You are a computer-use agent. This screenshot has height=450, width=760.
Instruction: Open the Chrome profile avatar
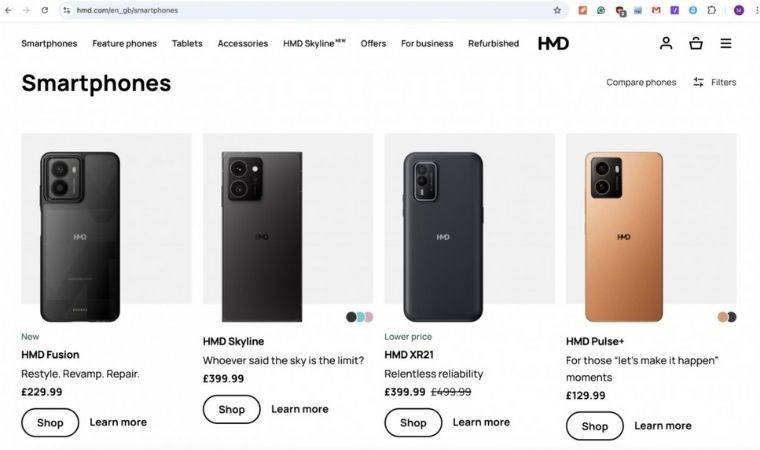(x=739, y=10)
